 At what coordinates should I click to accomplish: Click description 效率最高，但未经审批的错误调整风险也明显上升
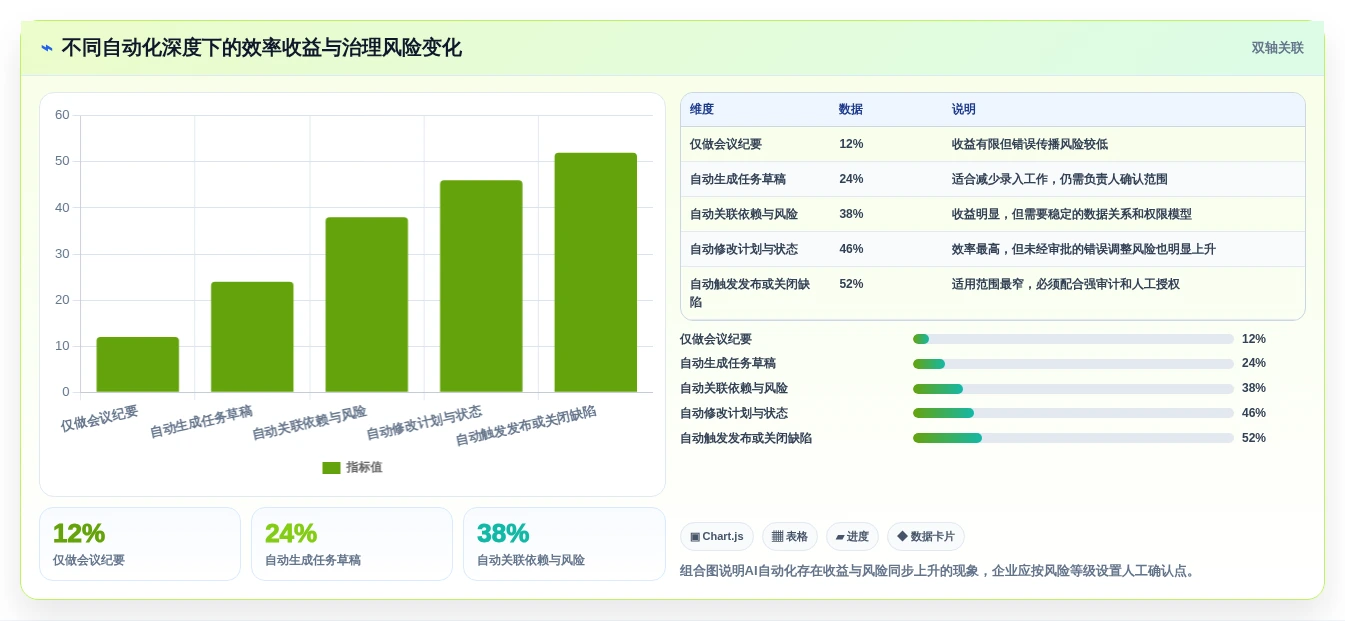(1084, 249)
